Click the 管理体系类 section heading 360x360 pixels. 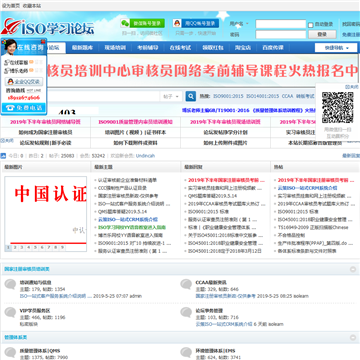pyautogui.click(x=16, y=337)
